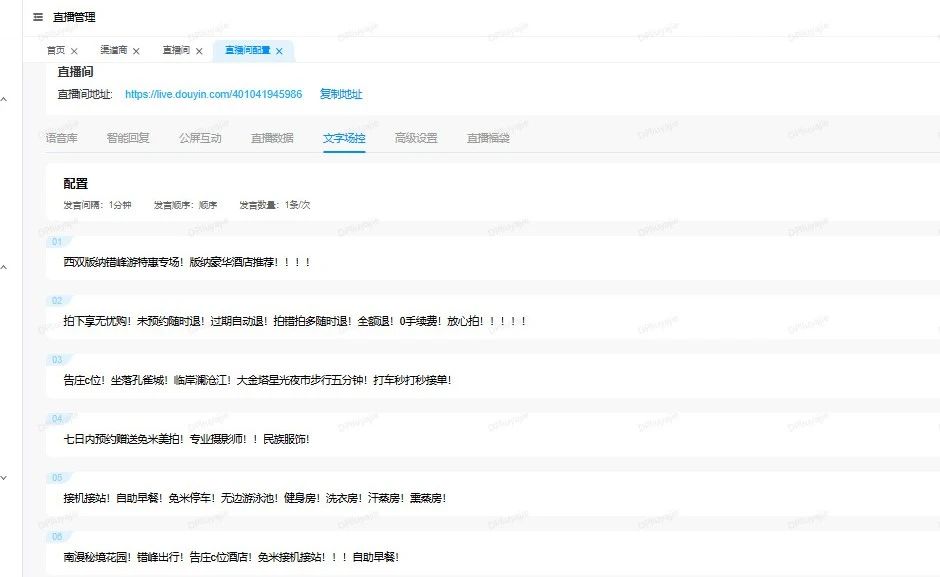
Task: Close the 直播间 tab
Action: 199,51
